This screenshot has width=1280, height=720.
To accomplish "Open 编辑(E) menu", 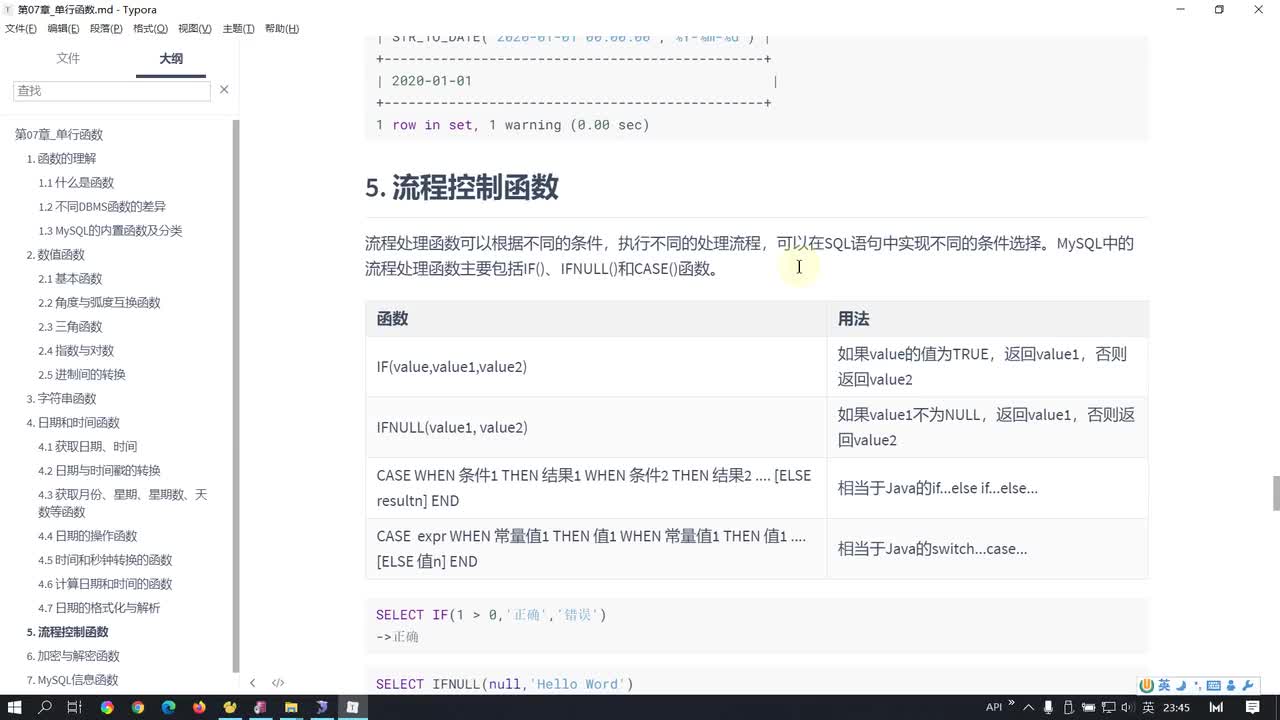I will pyautogui.click(x=64, y=29).
